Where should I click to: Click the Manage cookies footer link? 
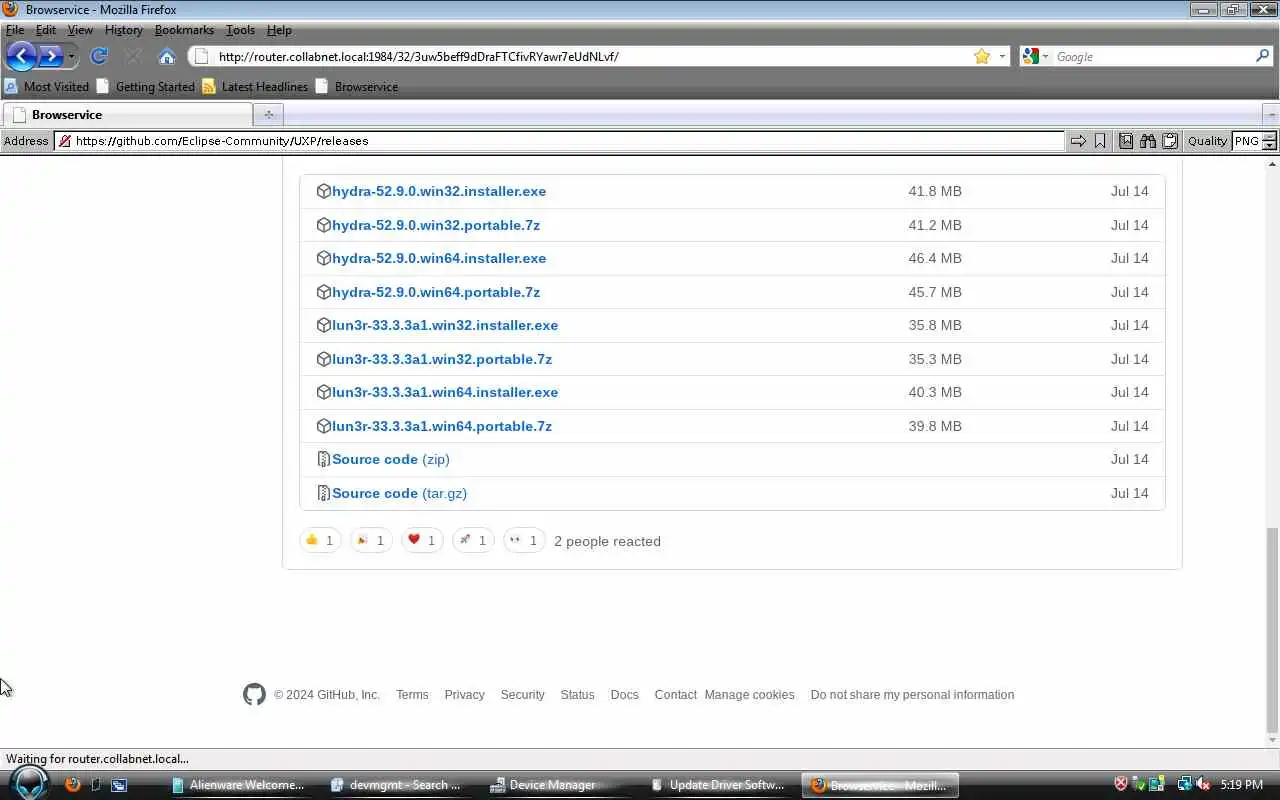(749, 694)
